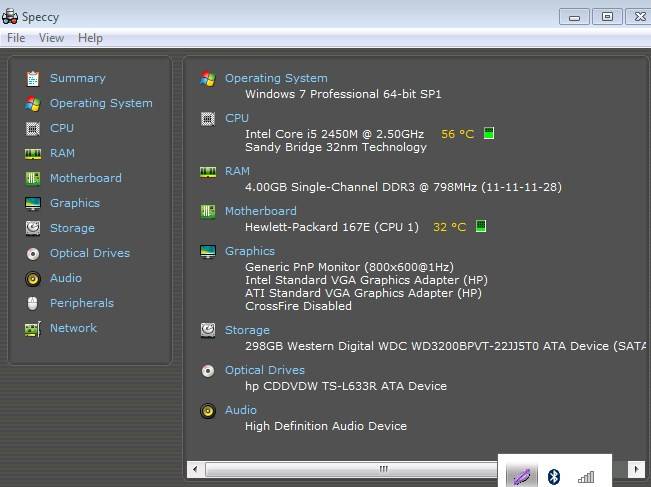The height and width of the screenshot is (487, 651).
Task: Click the Peripherals mouse icon in sidebar
Action: click(32, 303)
